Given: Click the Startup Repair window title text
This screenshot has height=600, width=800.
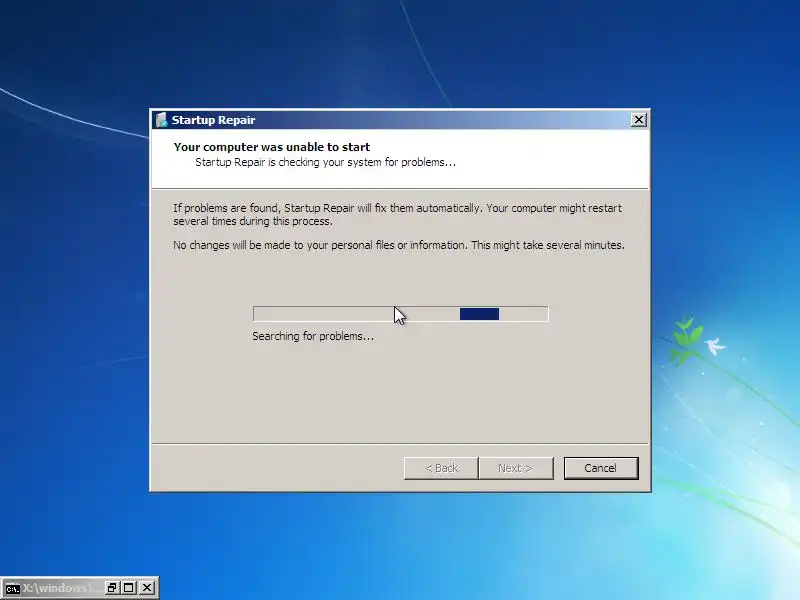Looking at the screenshot, I should pyautogui.click(x=213, y=120).
